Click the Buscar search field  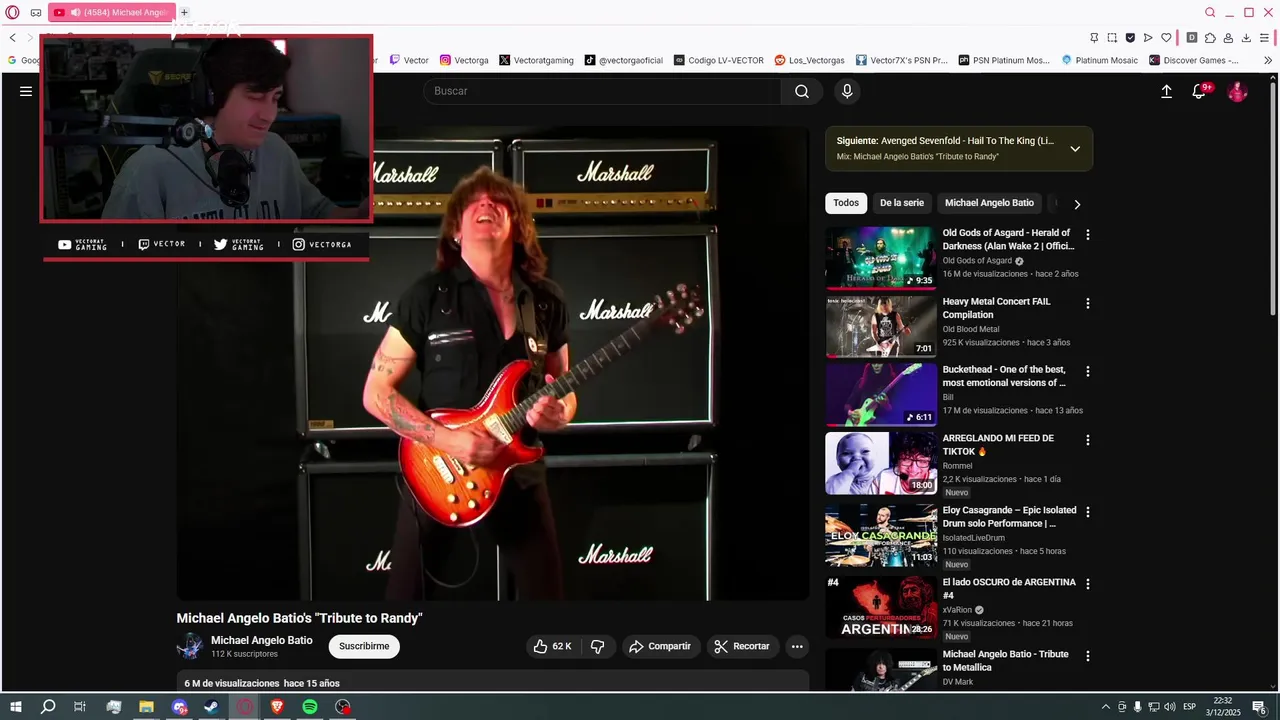pos(602,91)
